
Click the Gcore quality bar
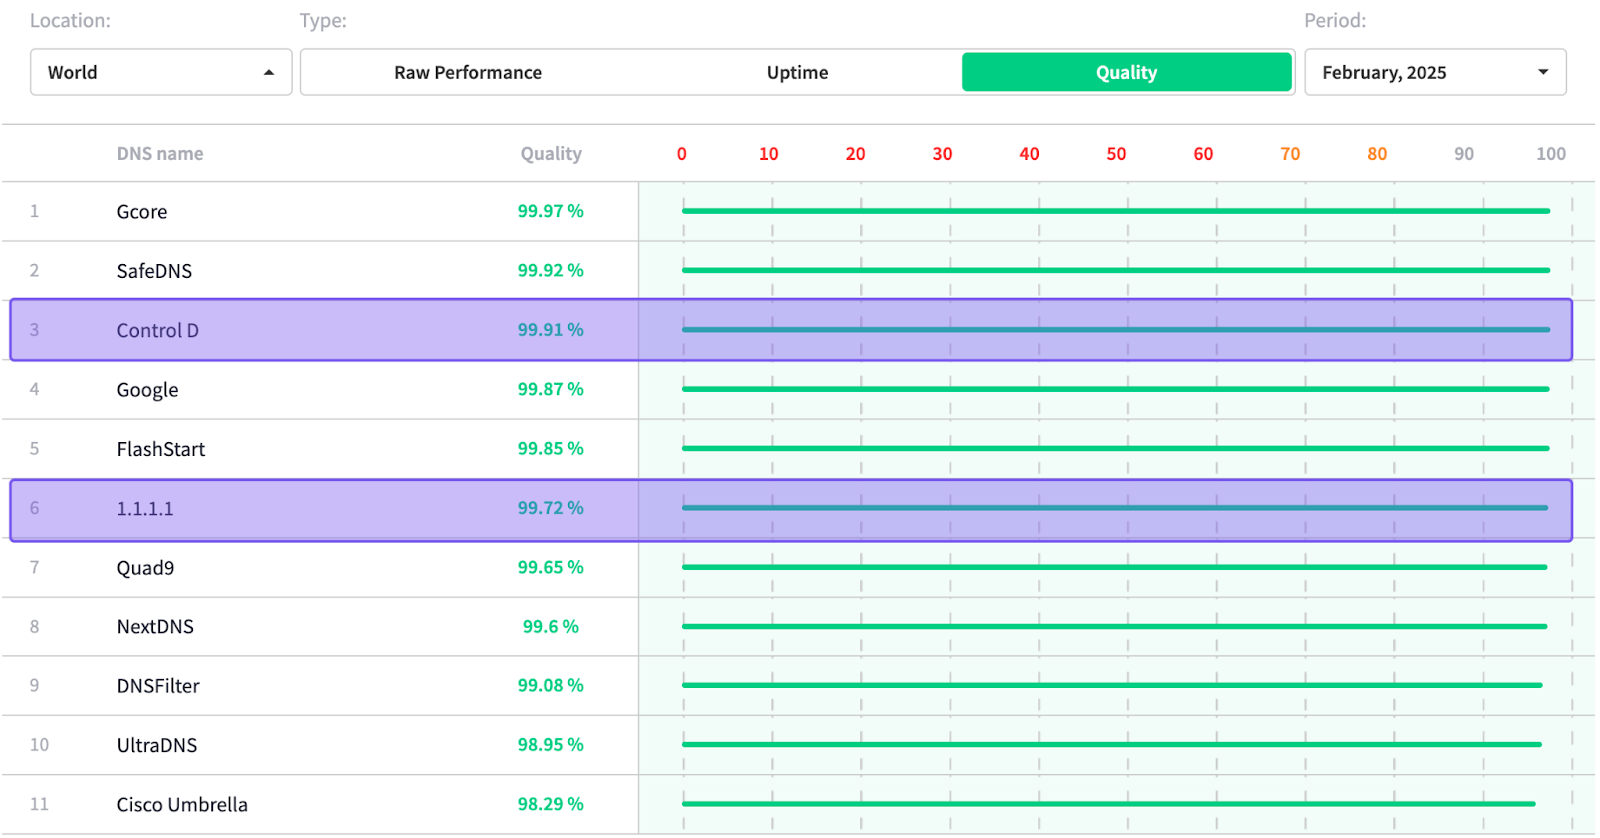(x=1116, y=211)
